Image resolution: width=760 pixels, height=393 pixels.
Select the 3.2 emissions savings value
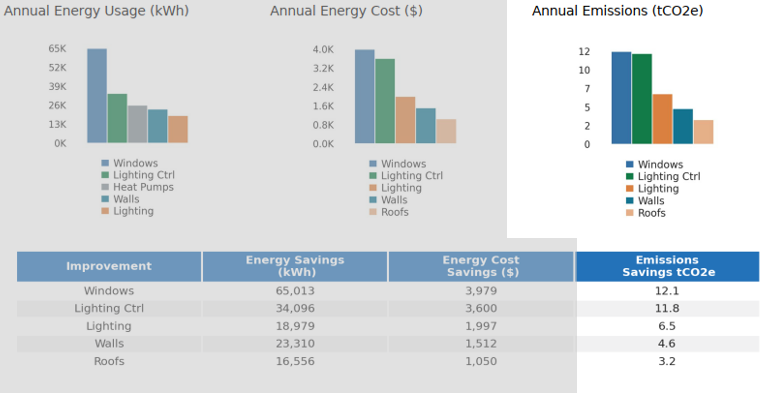tap(667, 361)
